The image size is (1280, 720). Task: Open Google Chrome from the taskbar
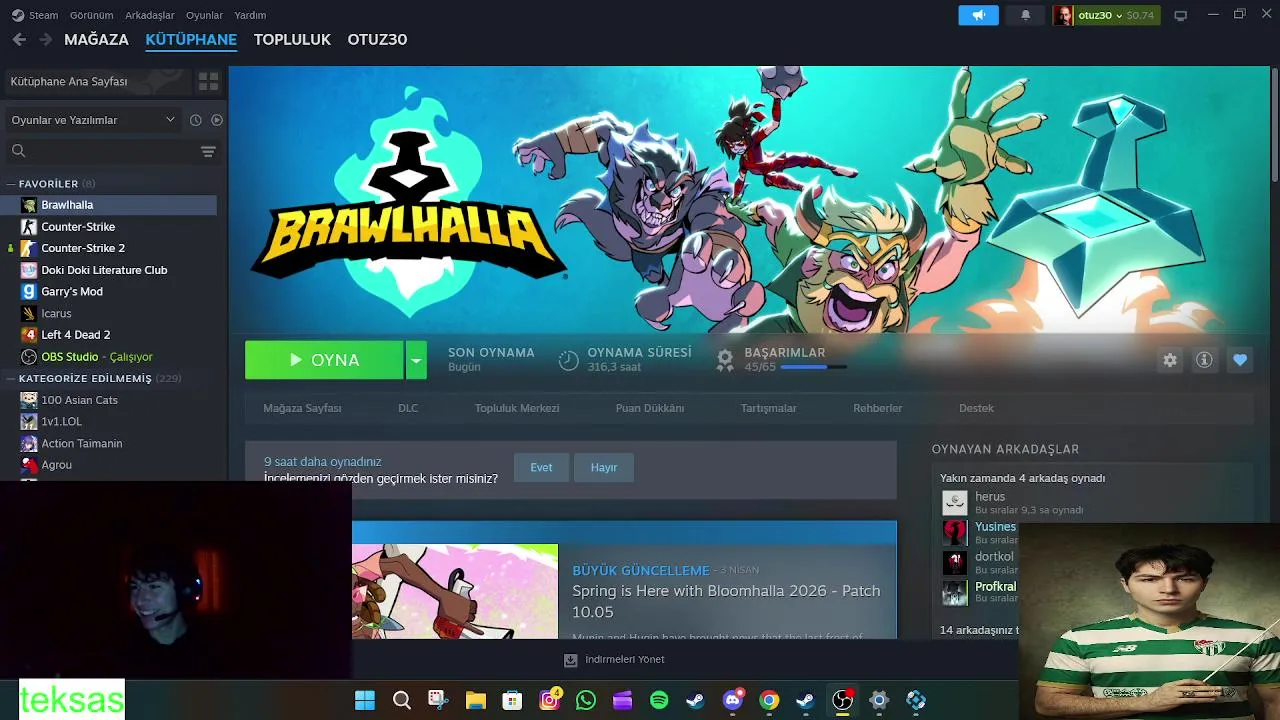click(x=769, y=700)
